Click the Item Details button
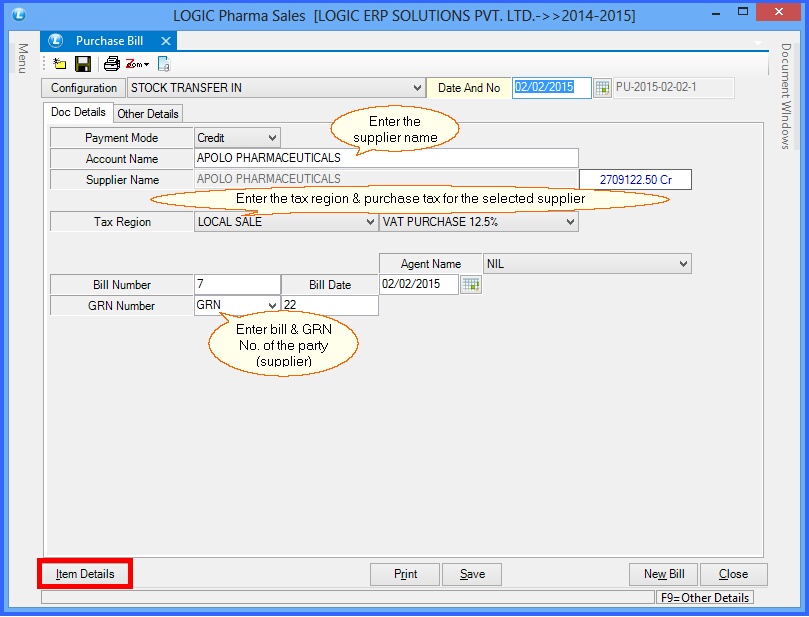The height and width of the screenshot is (617, 809). pos(85,574)
